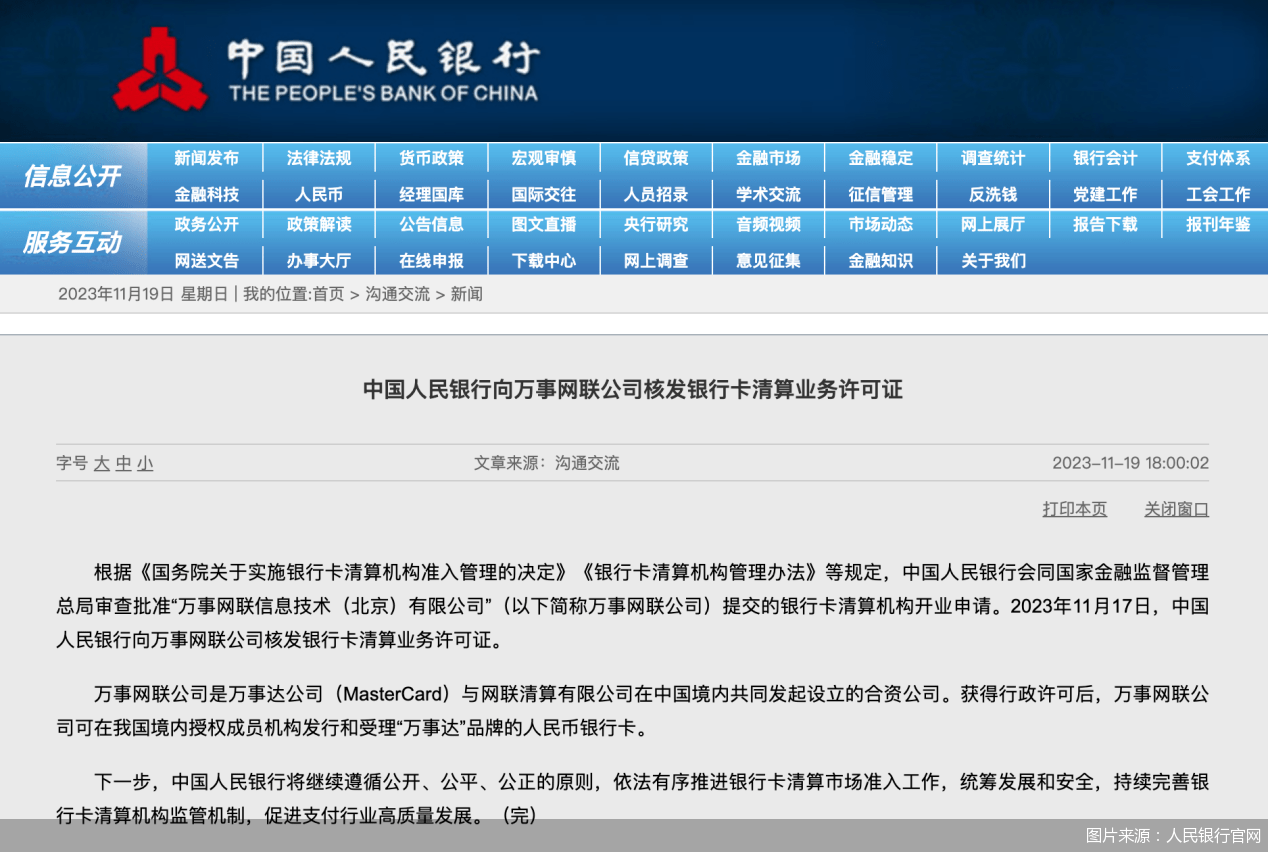
Task: Go to the 金融科技 section
Action: click(x=206, y=194)
